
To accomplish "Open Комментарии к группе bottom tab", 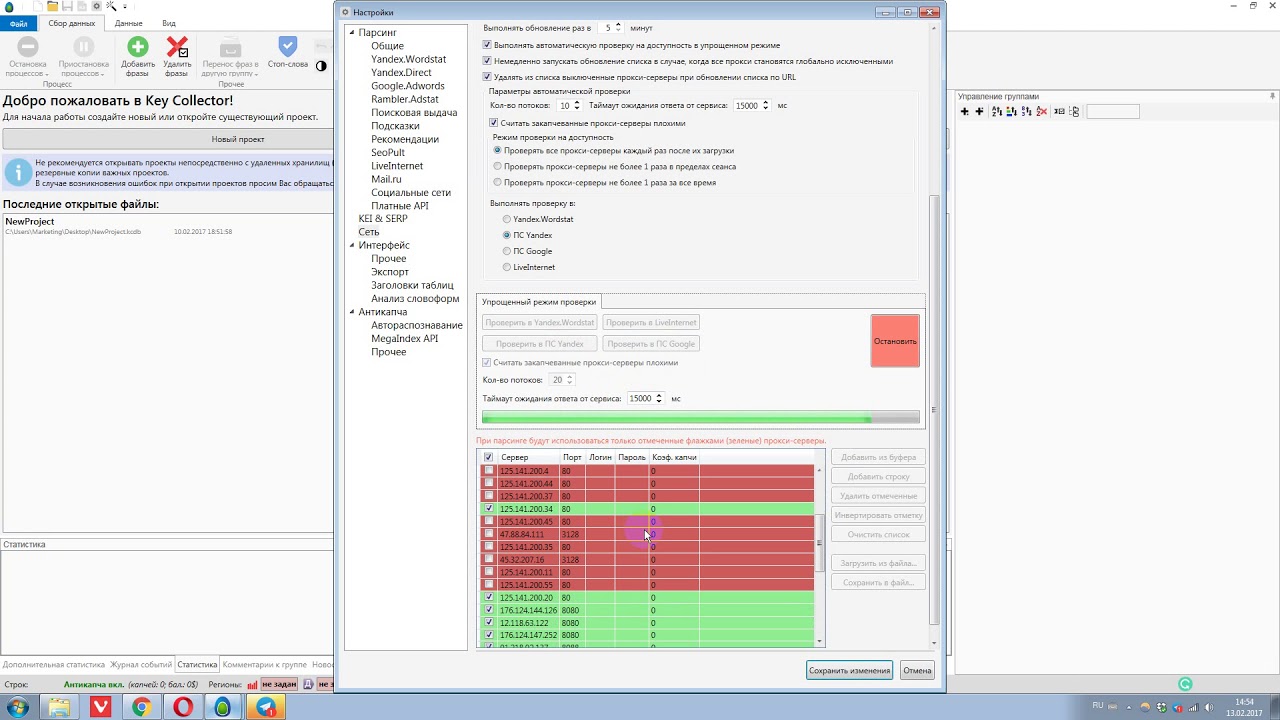I will pos(264,664).
